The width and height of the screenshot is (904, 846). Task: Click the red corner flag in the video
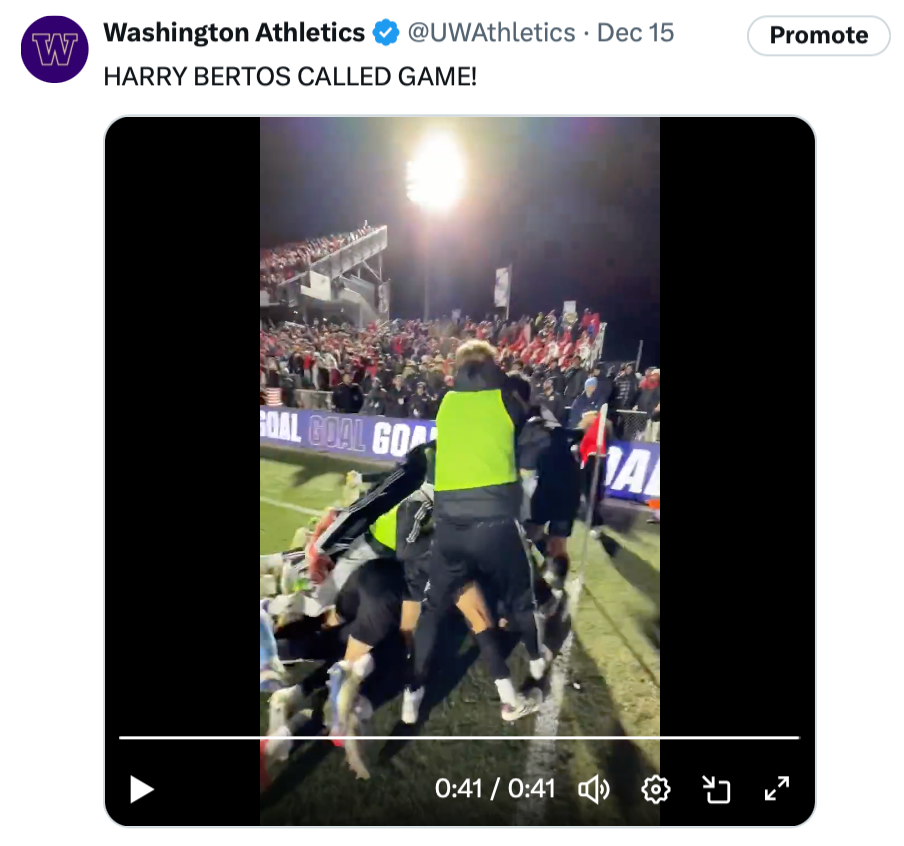click(x=593, y=440)
